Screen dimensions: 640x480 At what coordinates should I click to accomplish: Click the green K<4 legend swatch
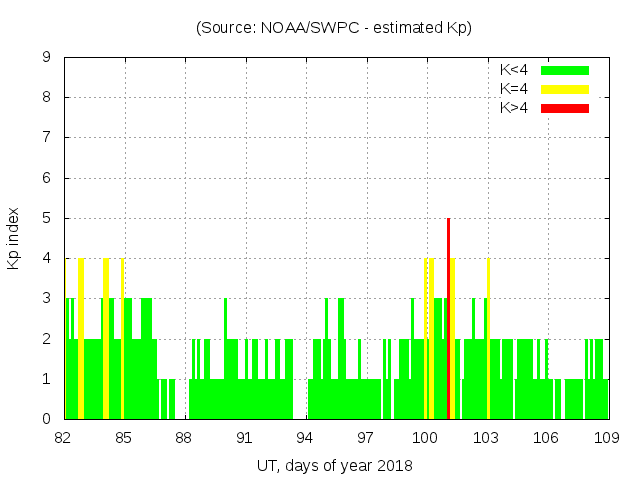click(x=565, y=70)
